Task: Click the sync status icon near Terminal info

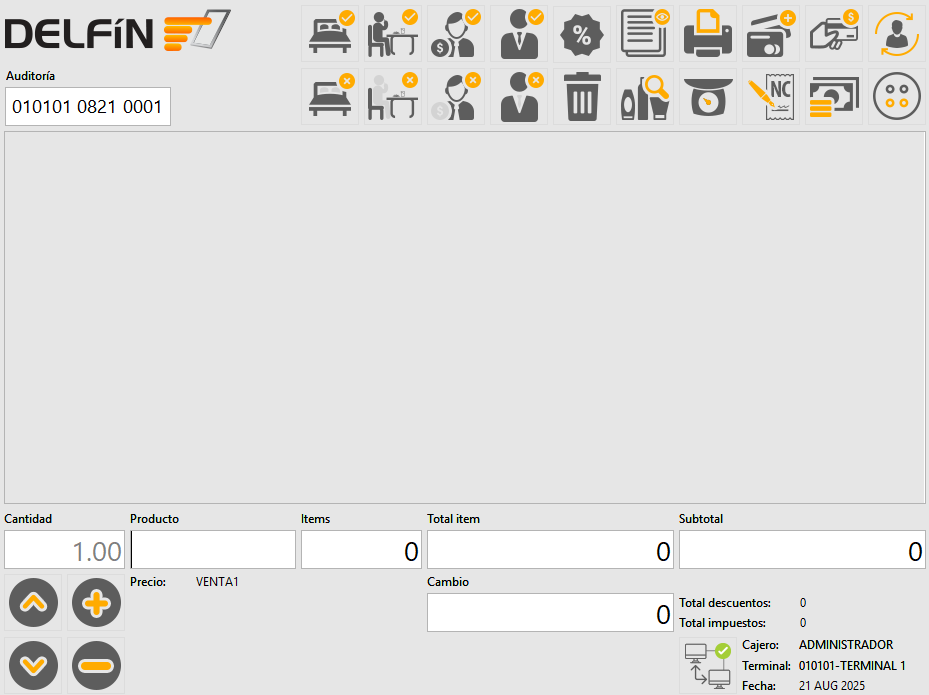Action: tap(706, 664)
